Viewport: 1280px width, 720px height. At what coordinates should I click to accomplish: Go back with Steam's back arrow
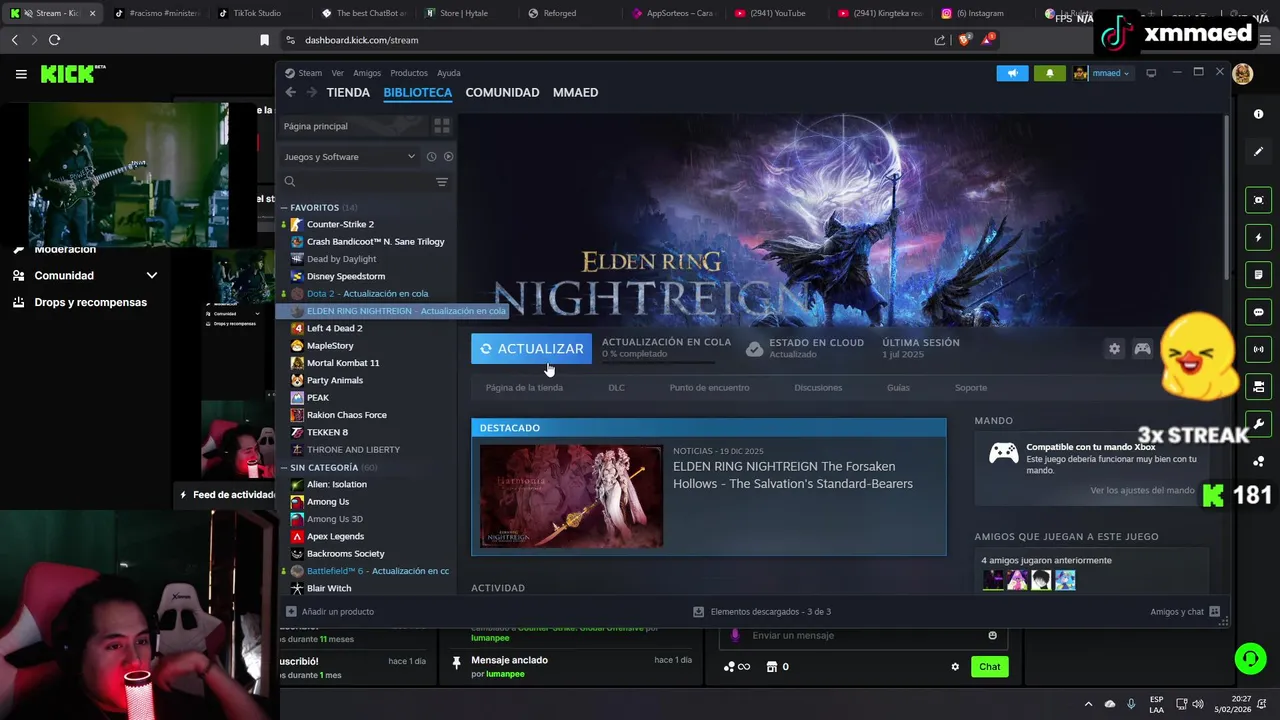point(291,92)
